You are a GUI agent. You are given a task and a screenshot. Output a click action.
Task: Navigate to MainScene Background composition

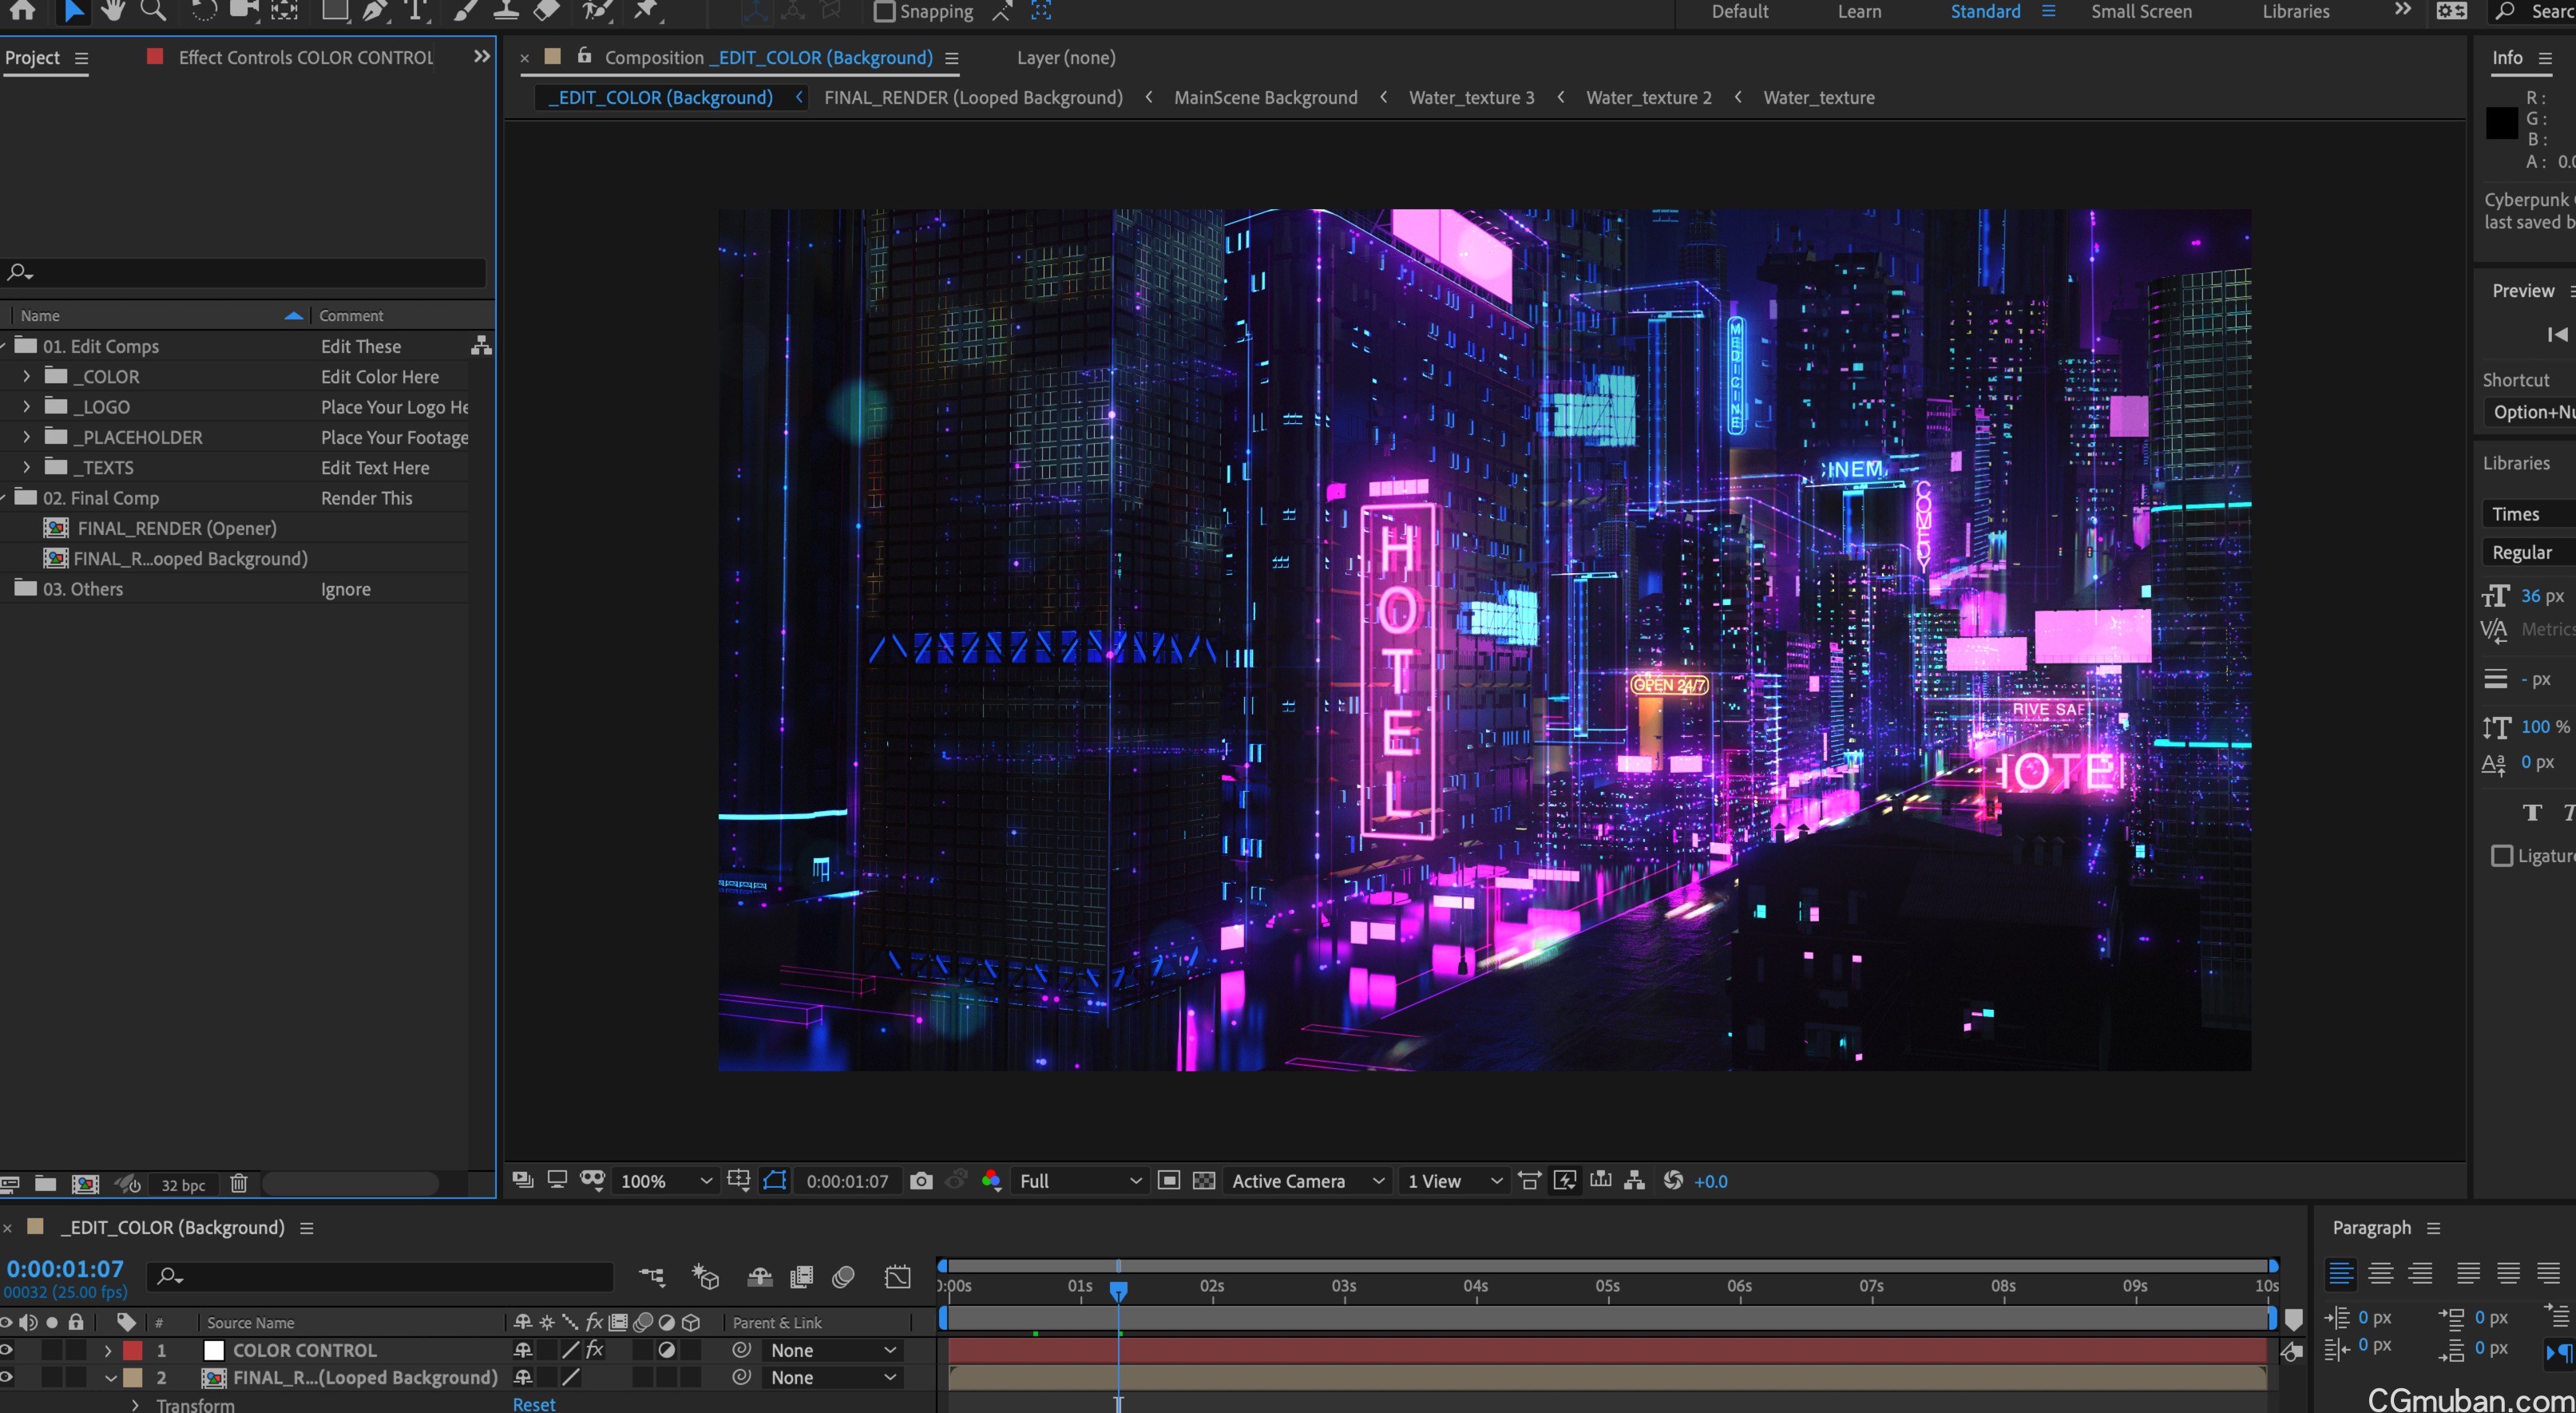[x=1265, y=98]
